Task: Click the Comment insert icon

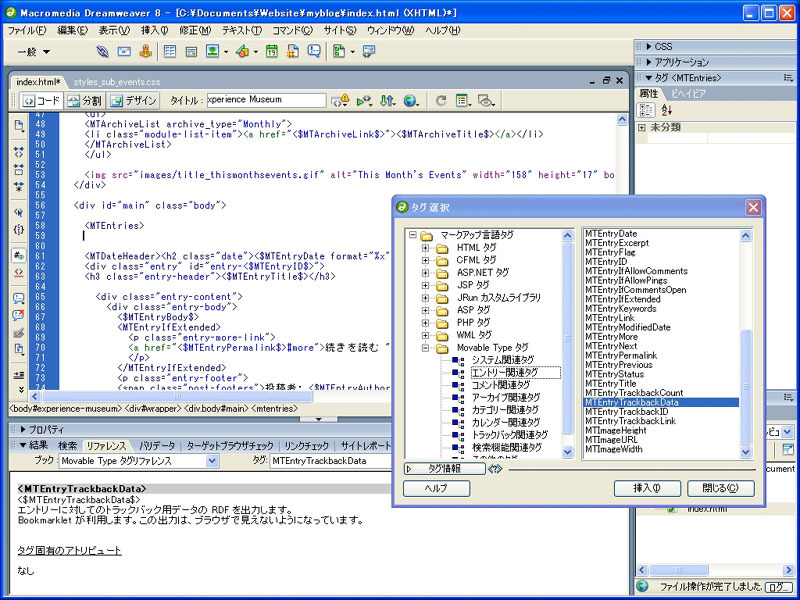Action: [x=314, y=52]
